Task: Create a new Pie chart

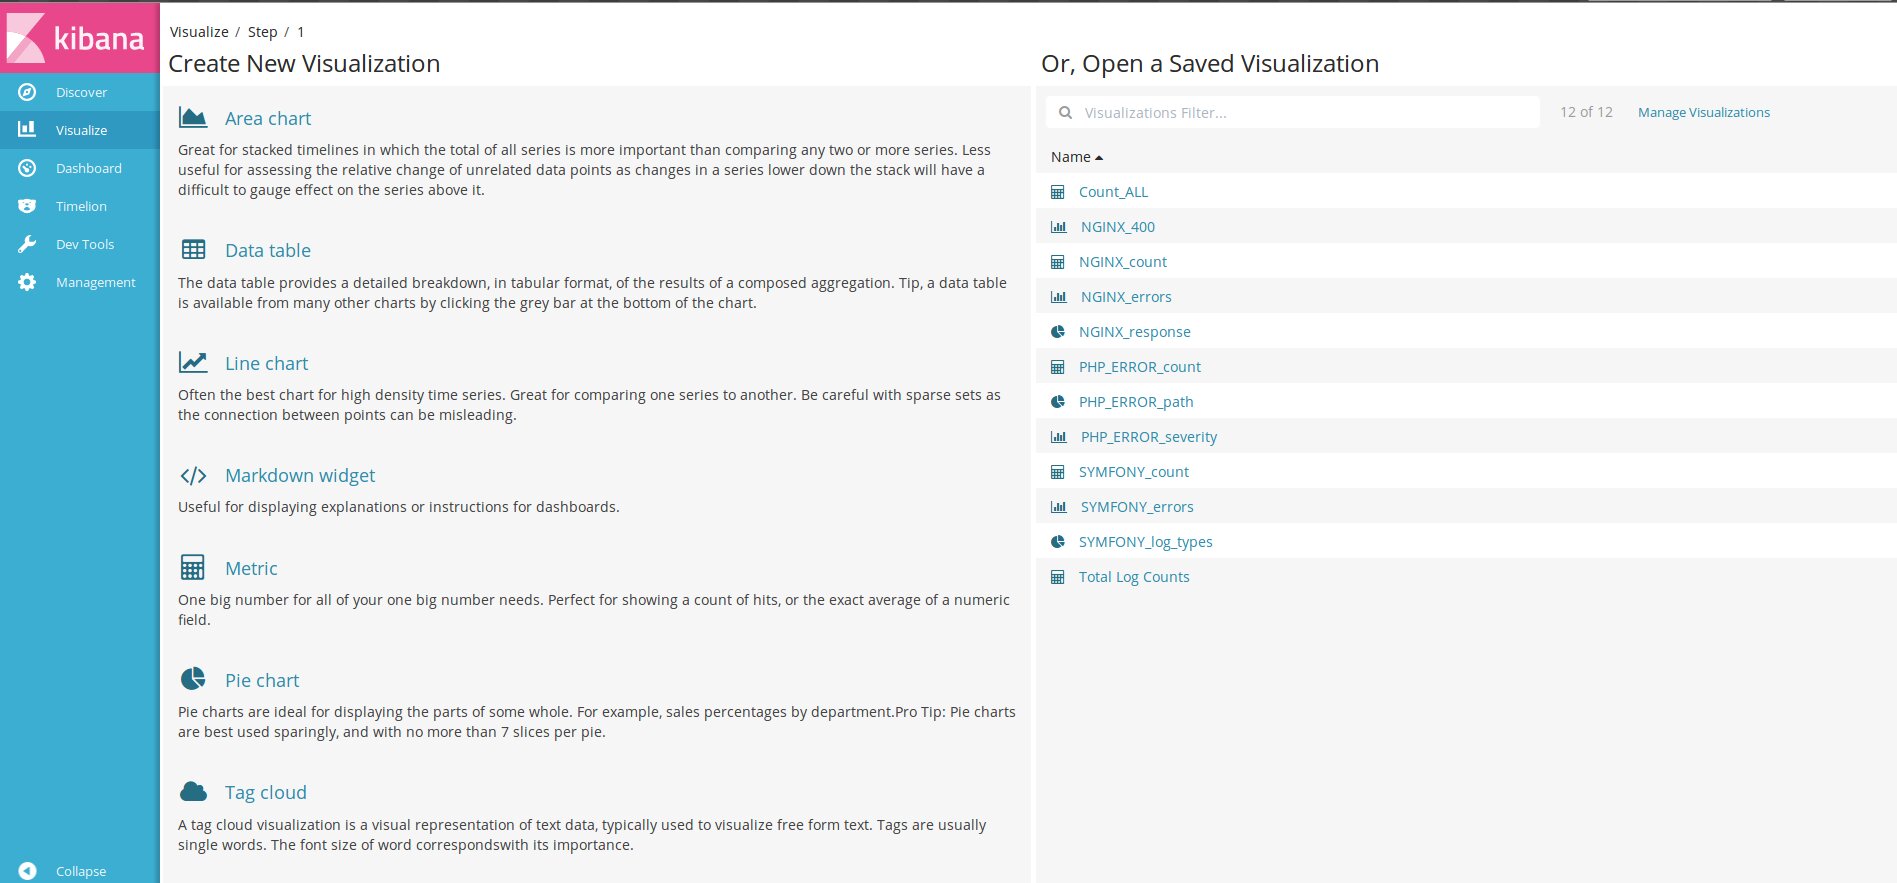Action: (262, 680)
